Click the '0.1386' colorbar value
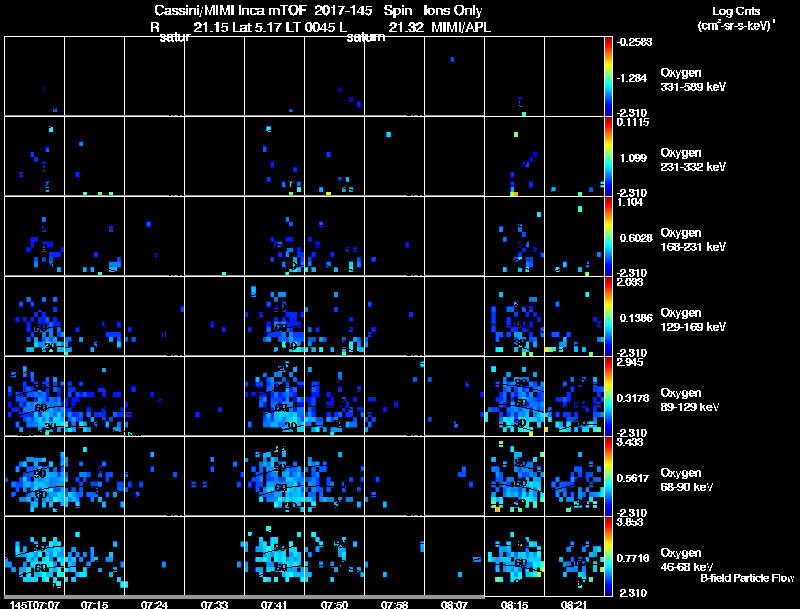The width and height of the screenshot is (800, 609). click(x=636, y=318)
